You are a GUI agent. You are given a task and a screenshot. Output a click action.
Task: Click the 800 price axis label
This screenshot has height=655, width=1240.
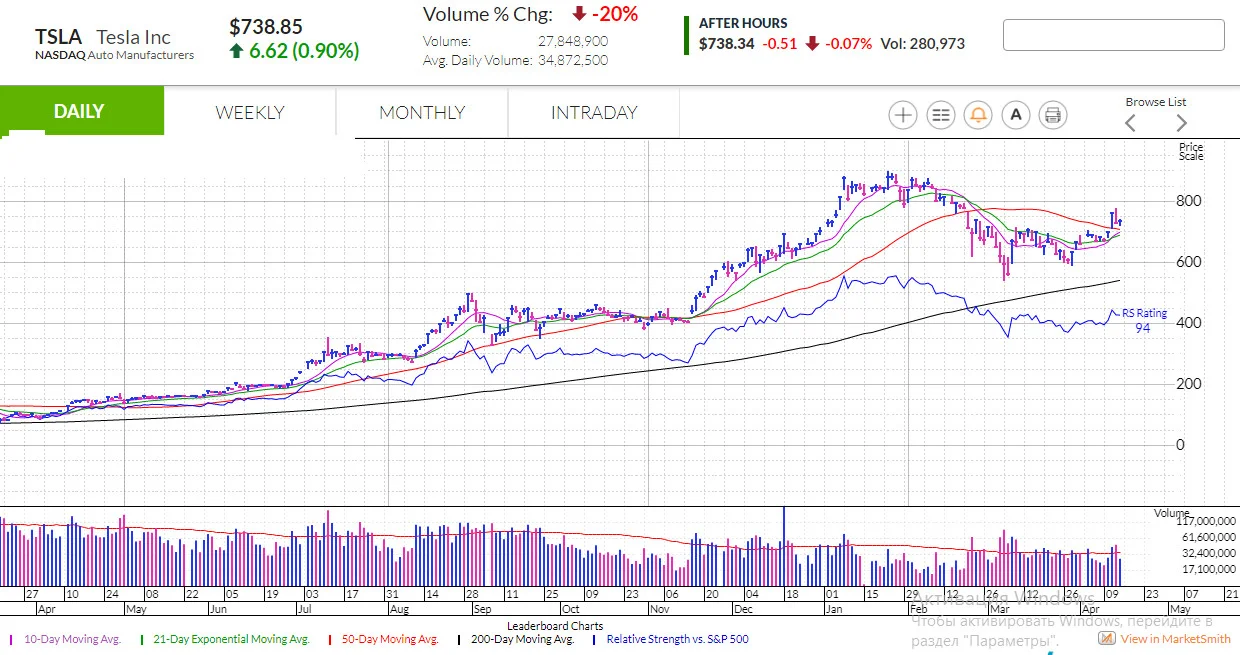click(x=1188, y=201)
